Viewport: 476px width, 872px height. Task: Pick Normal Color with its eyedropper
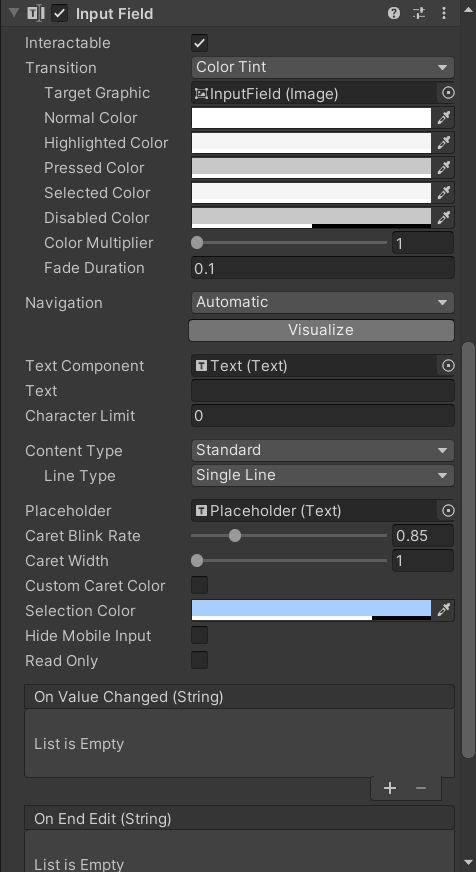(444, 118)
